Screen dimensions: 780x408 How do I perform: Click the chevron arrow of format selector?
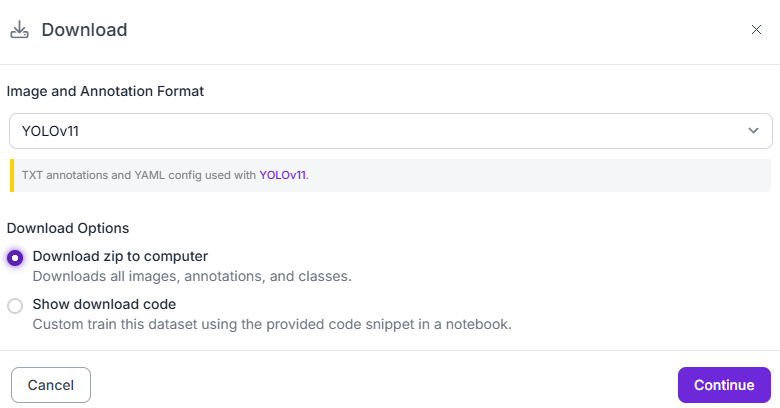[753, 130]
